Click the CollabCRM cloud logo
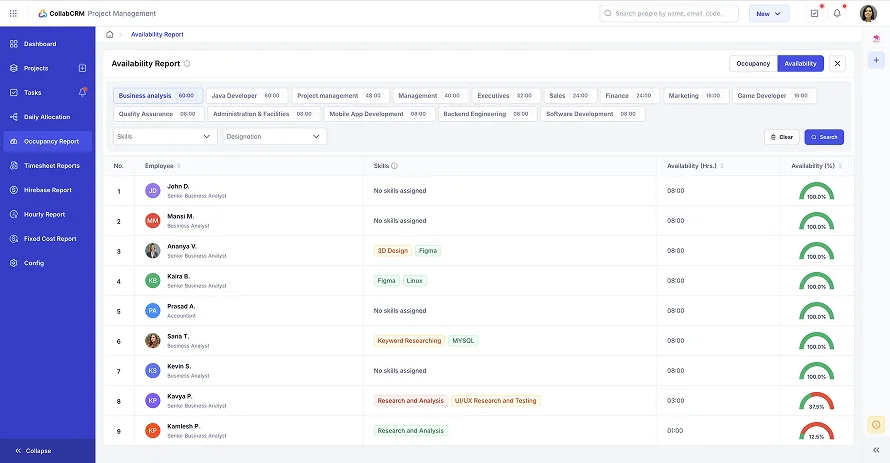890x463 pixels. click(43, 14)
